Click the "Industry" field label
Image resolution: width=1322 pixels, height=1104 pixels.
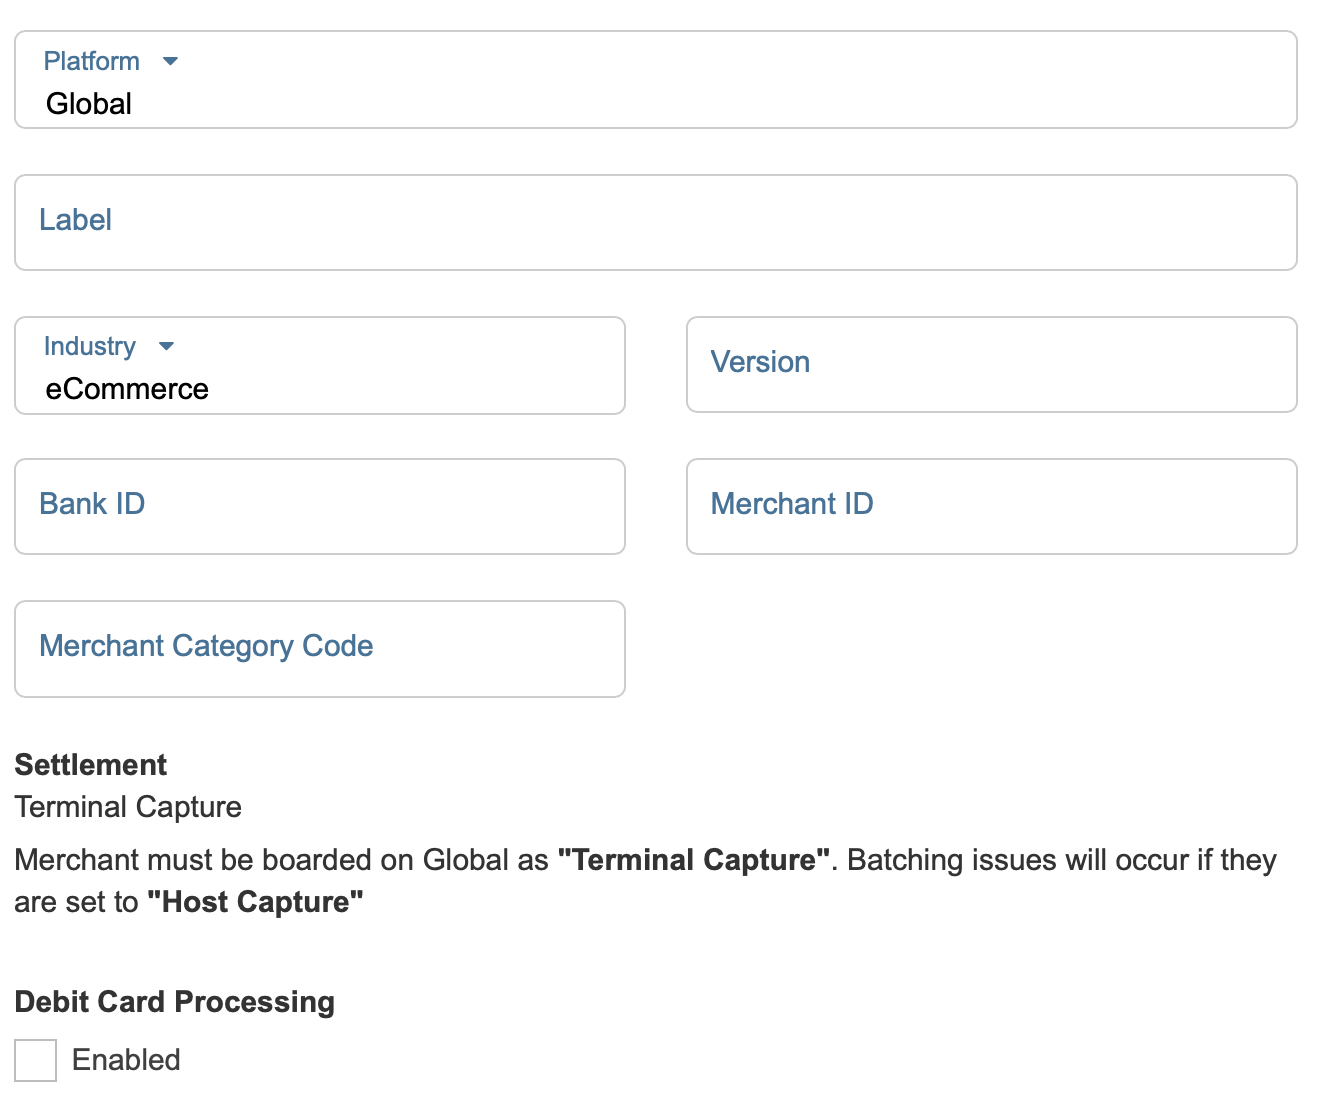click(90, 346)
